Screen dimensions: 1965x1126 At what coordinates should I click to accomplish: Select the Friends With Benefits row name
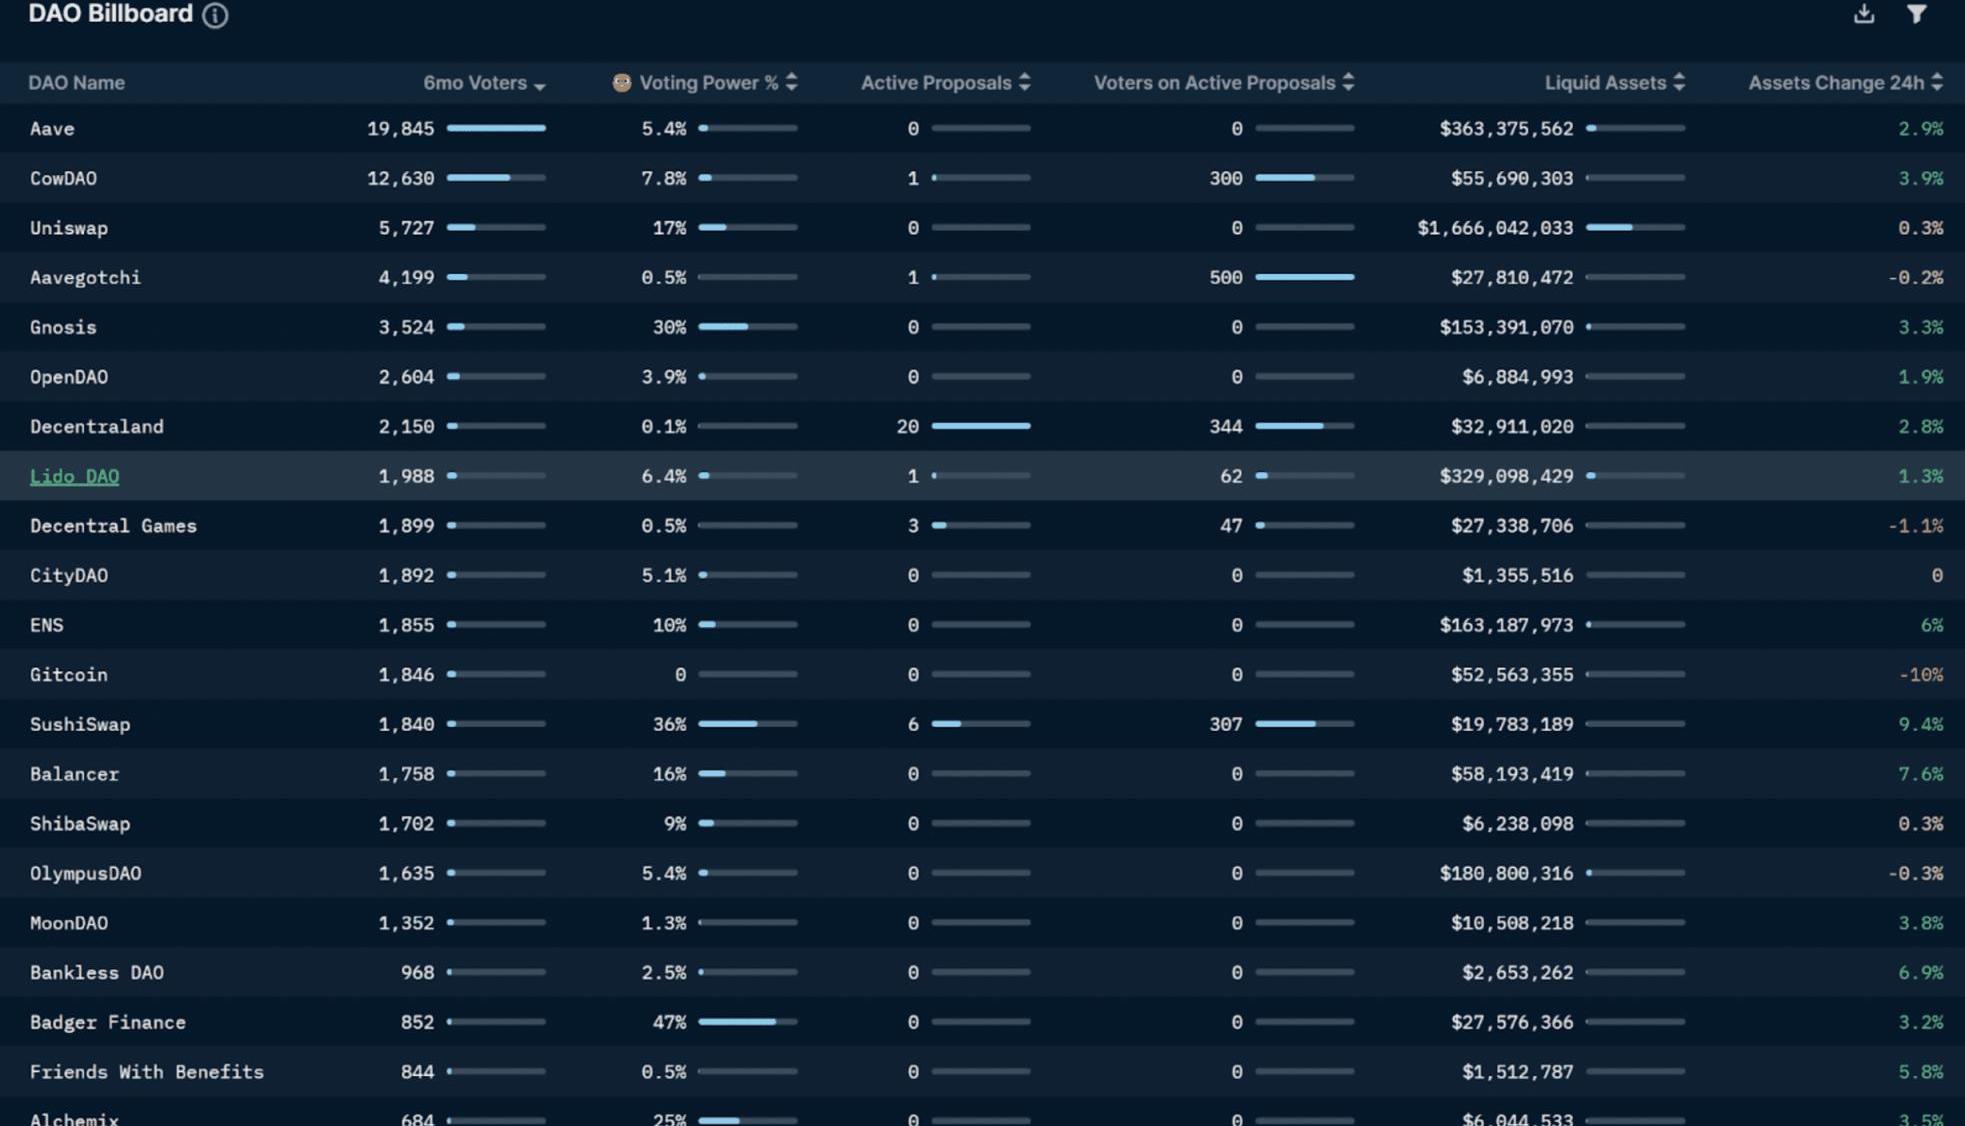pos(146,1072)
